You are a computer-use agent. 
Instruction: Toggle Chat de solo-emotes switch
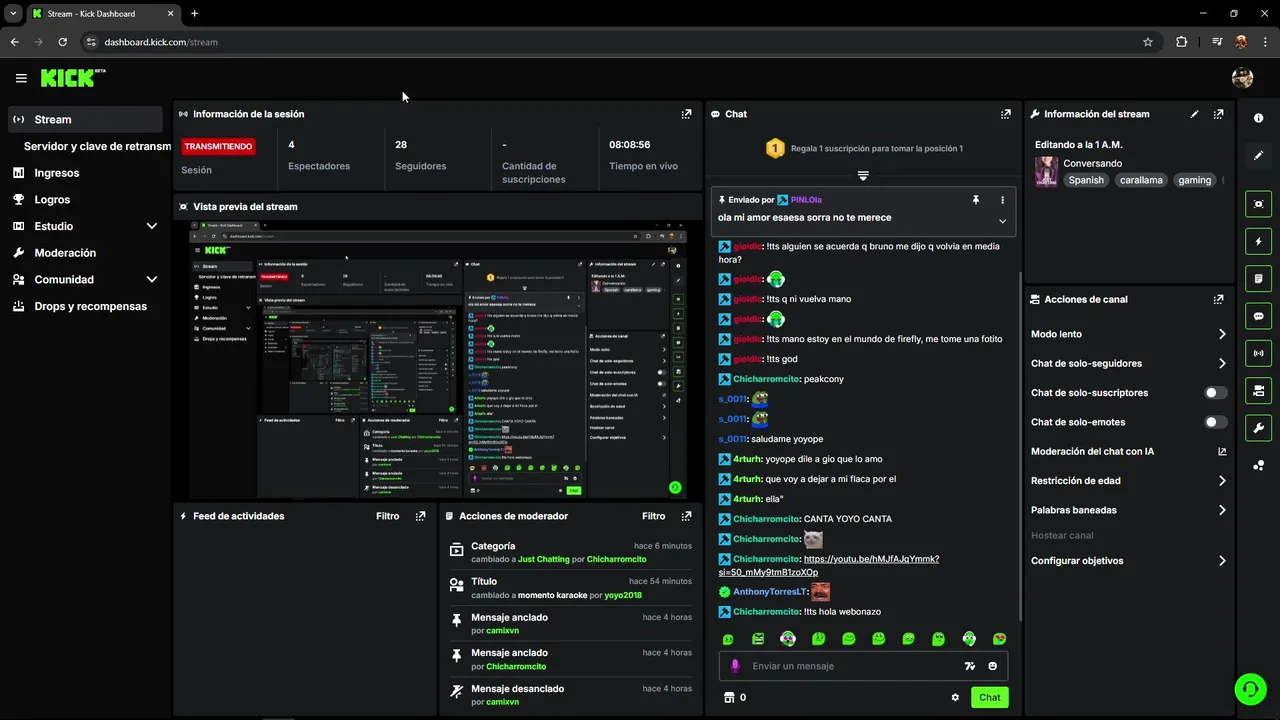[1216, 422]
